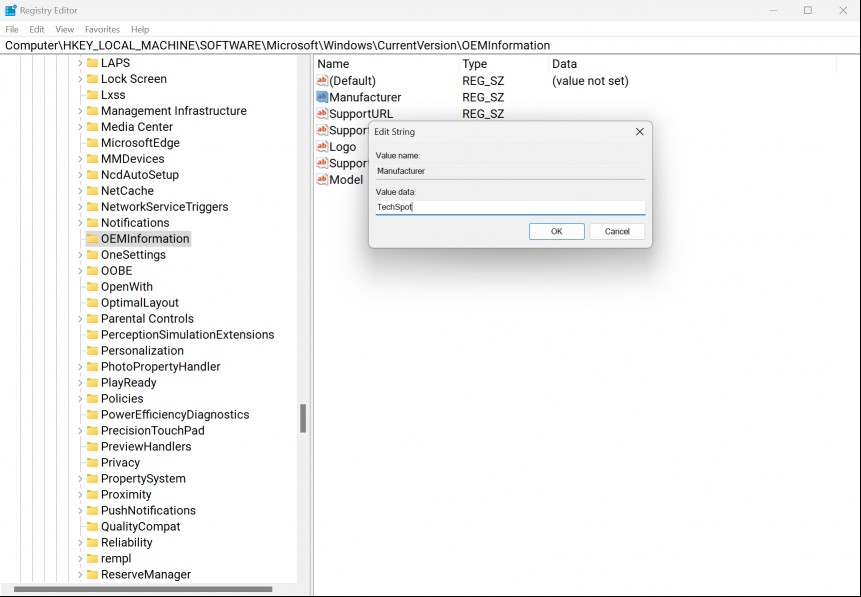Close the Edit String dialog with X
Viewport: 861px width, 597px height.
639,132
